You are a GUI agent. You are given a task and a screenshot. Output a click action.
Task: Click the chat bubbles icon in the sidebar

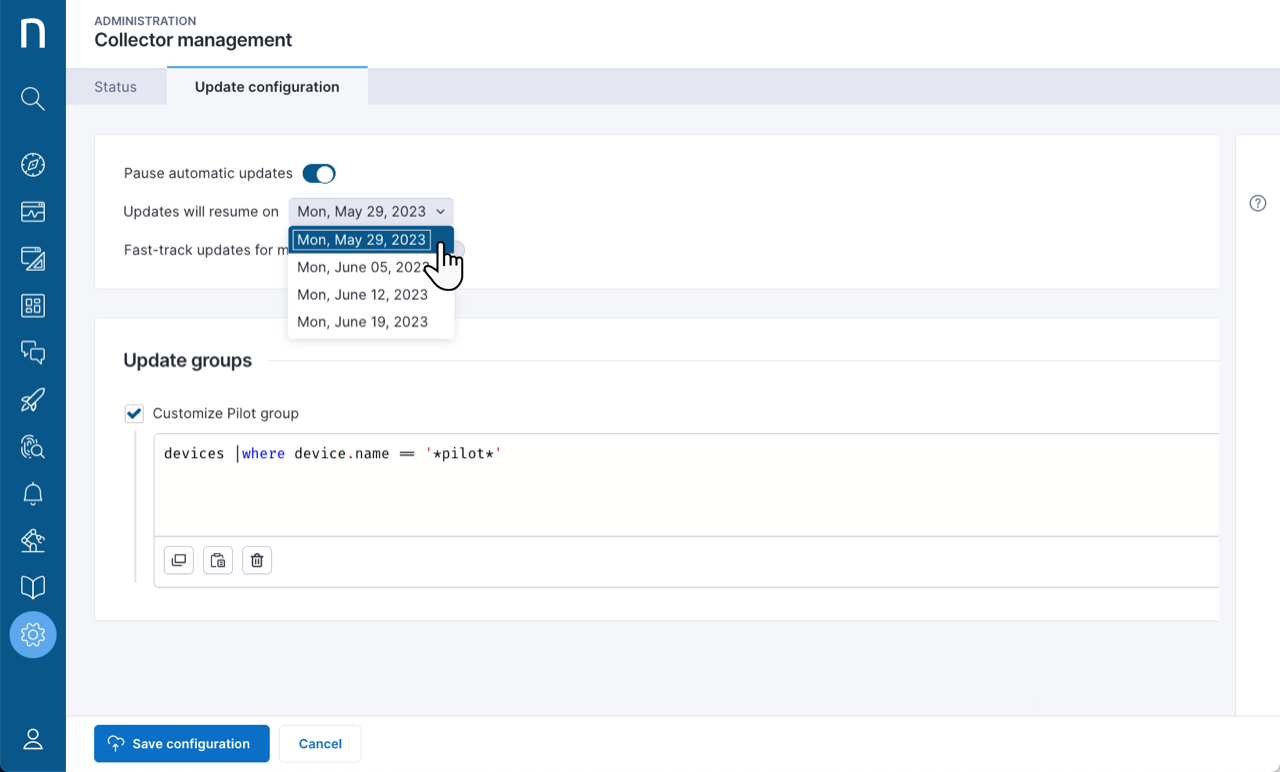click(33, 353)
